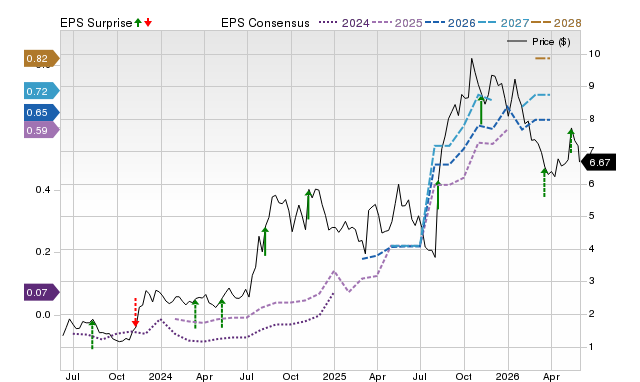This screenshot has height=382, width=640.
Task: Click the green up arrow in the EPS Surprise legend
Action: point(138,22)
